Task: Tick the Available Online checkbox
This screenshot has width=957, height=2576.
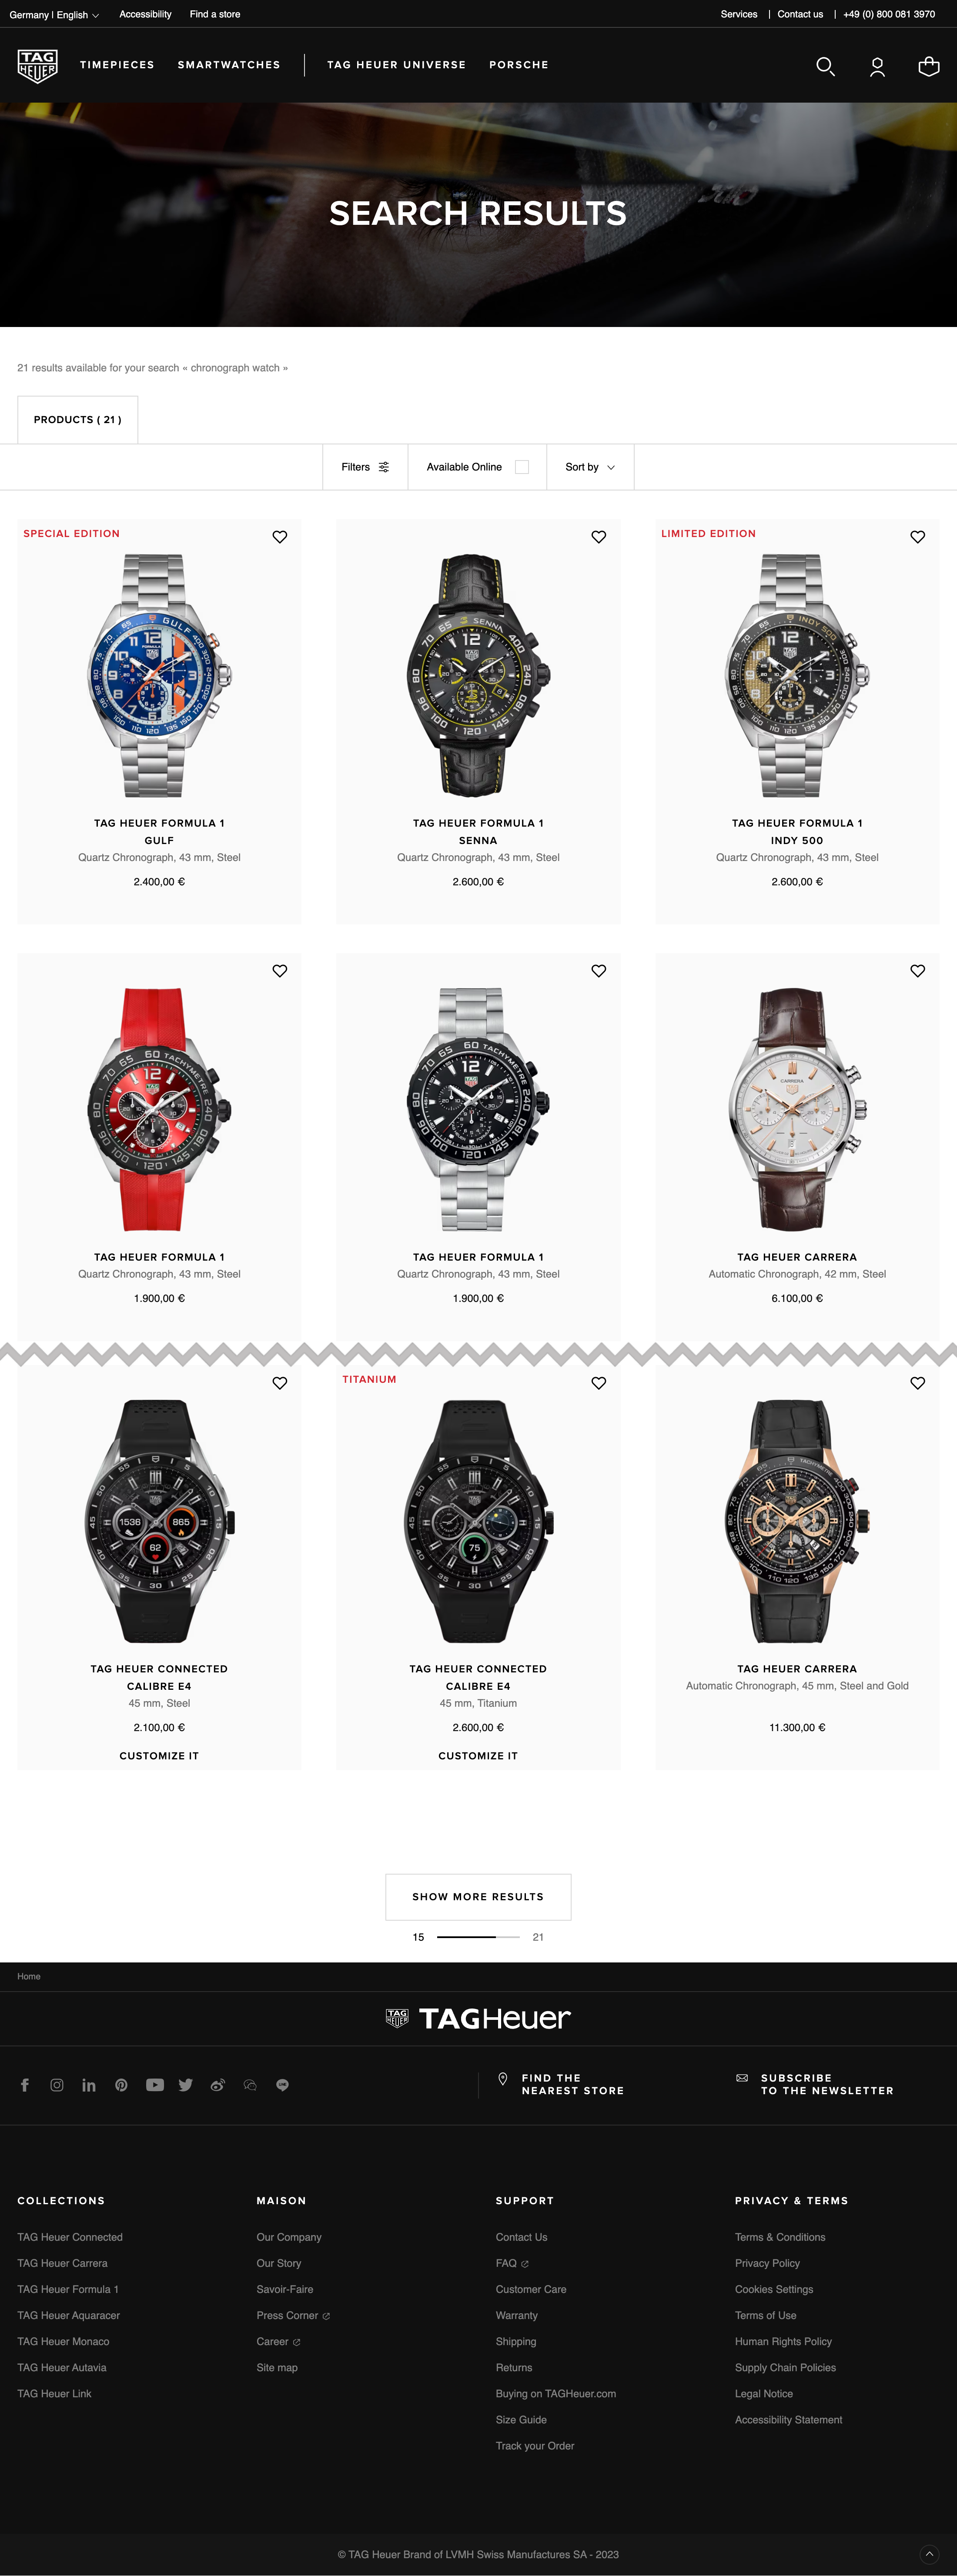Action: pos(521,467)
